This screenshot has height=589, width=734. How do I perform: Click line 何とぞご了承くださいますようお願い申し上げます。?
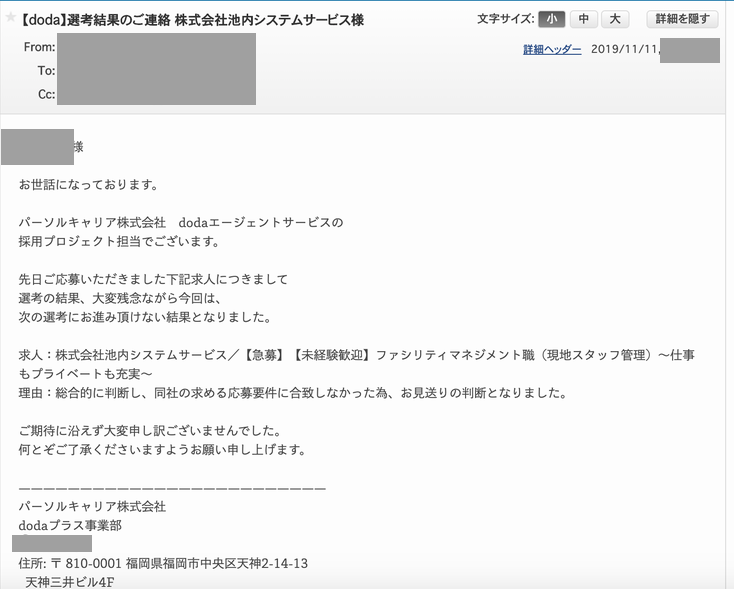pos(162,450)
